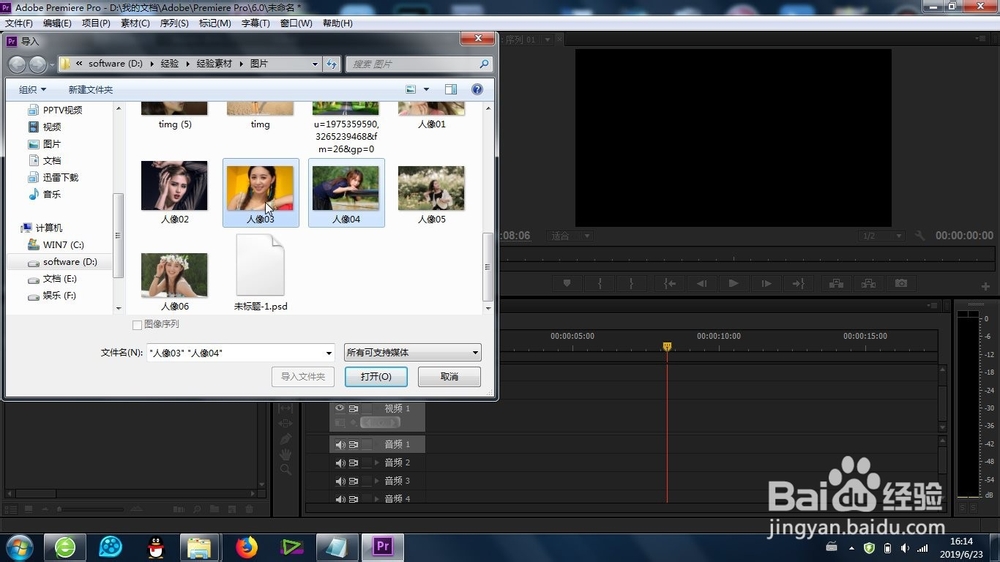Viewport: 1000px width, 562px height.
Task: Select the 人像05 thumbnail
Action: [x=432, y=195]
